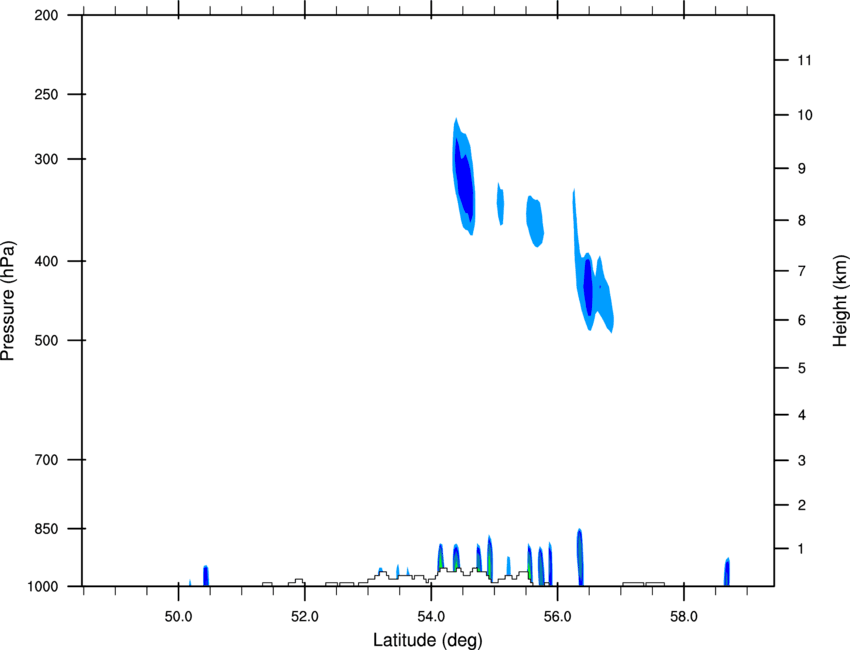
Task: Click the 9 km height label
Action: pos(801,169)
